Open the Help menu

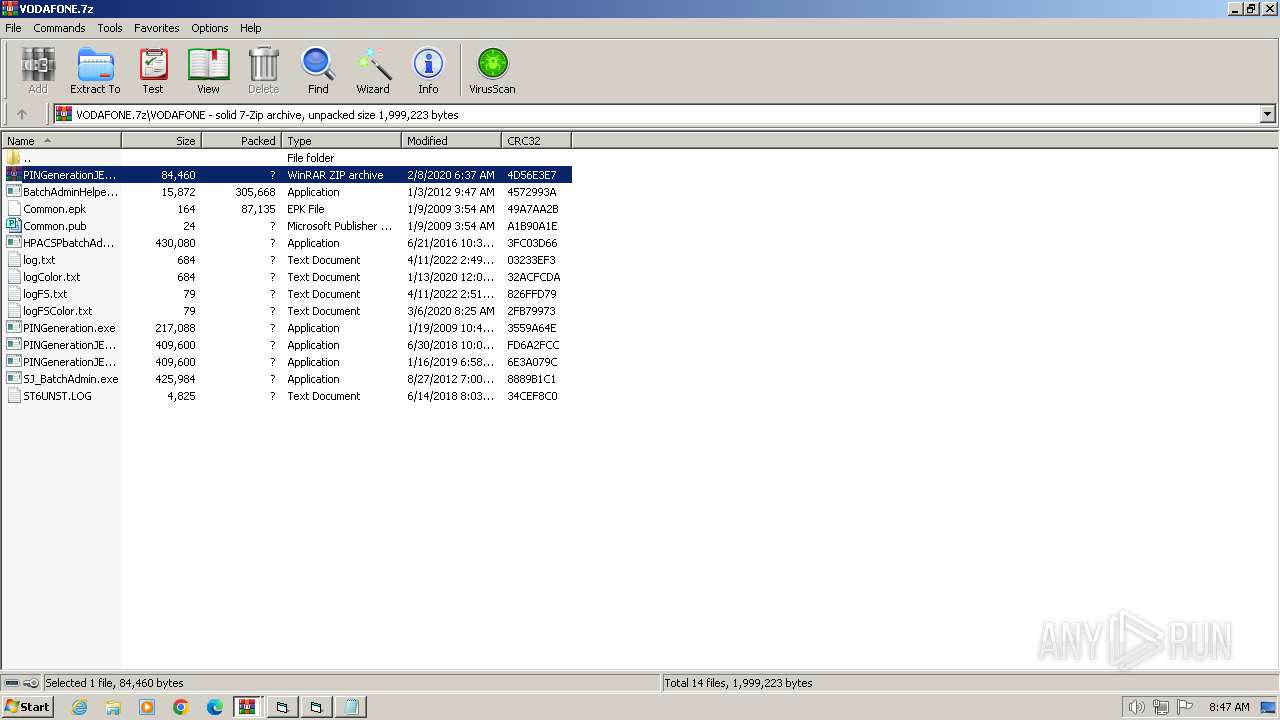pos(251,28)
